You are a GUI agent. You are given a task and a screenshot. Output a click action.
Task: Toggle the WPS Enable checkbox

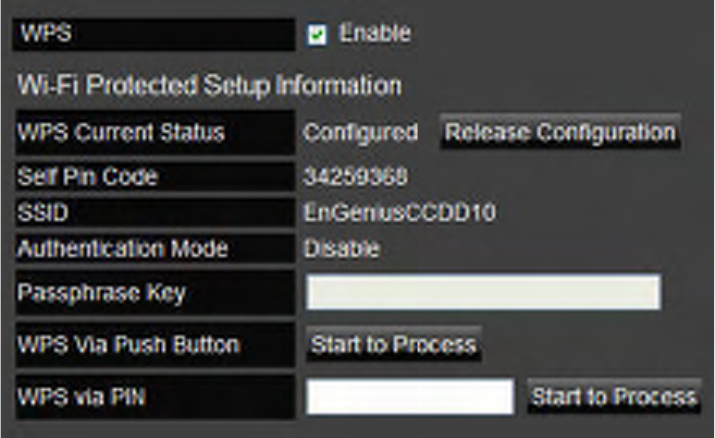(x=317, y=35)
